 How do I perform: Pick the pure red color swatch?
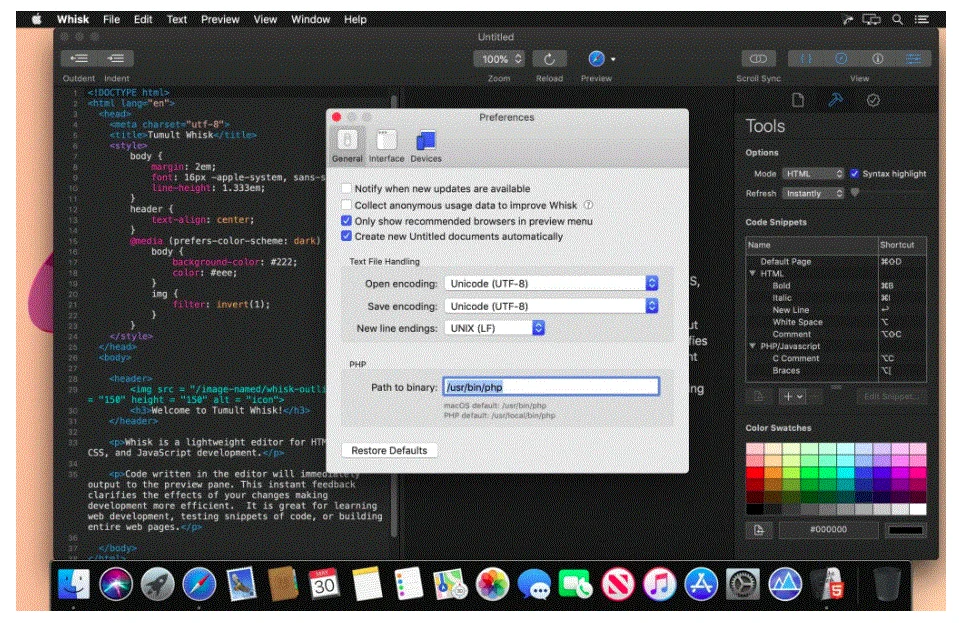coord(755,473)
